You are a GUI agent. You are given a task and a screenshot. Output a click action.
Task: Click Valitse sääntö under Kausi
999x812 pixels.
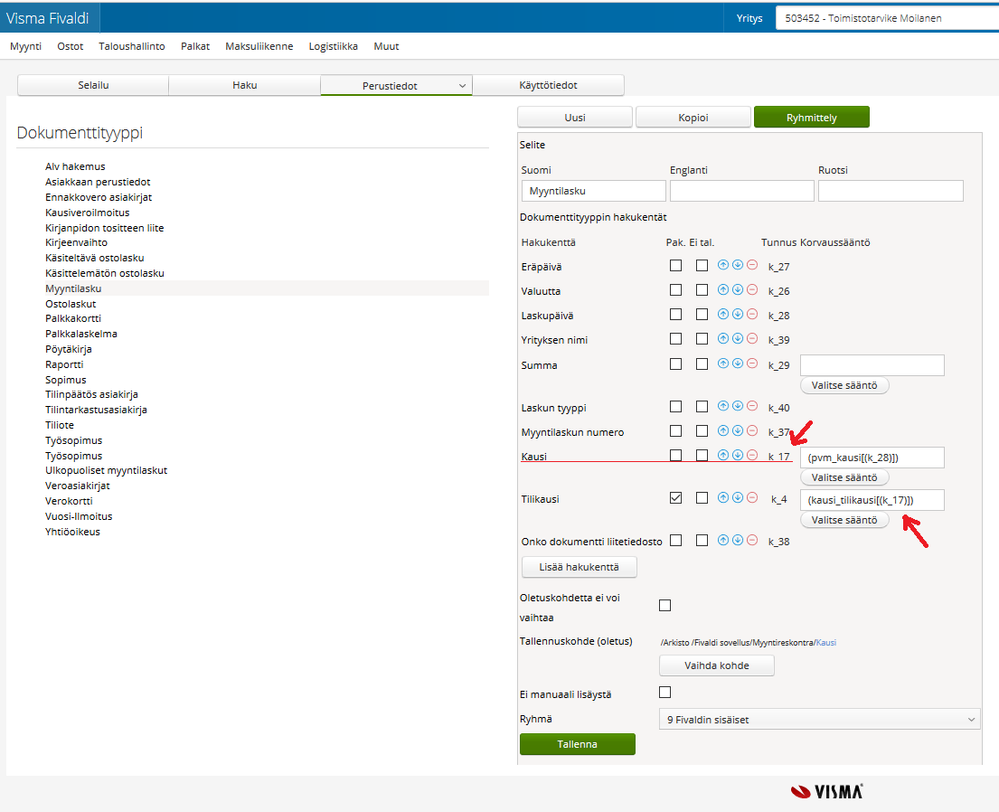click(844, 477)
